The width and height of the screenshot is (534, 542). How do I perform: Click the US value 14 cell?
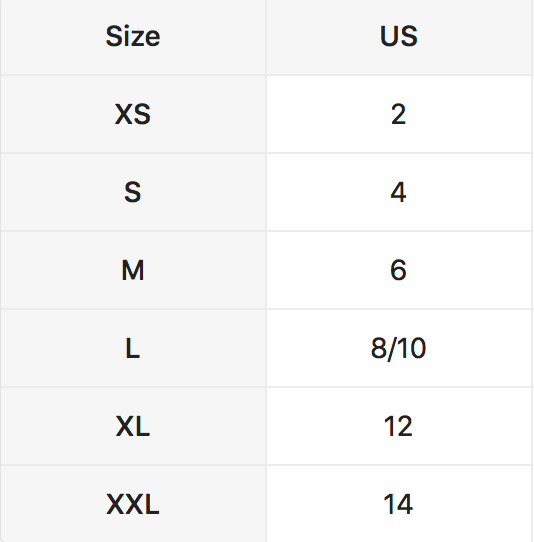399,504
